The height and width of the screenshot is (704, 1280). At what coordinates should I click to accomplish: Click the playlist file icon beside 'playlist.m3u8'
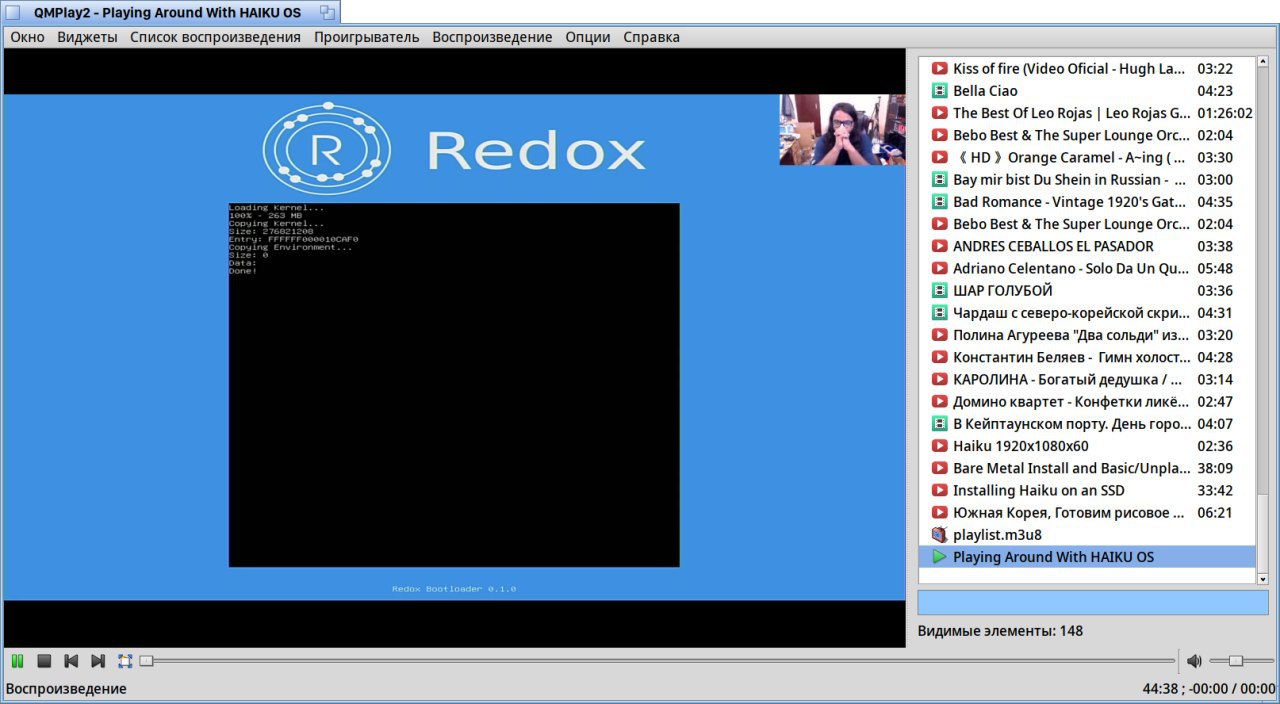click(x=939, y=535)
